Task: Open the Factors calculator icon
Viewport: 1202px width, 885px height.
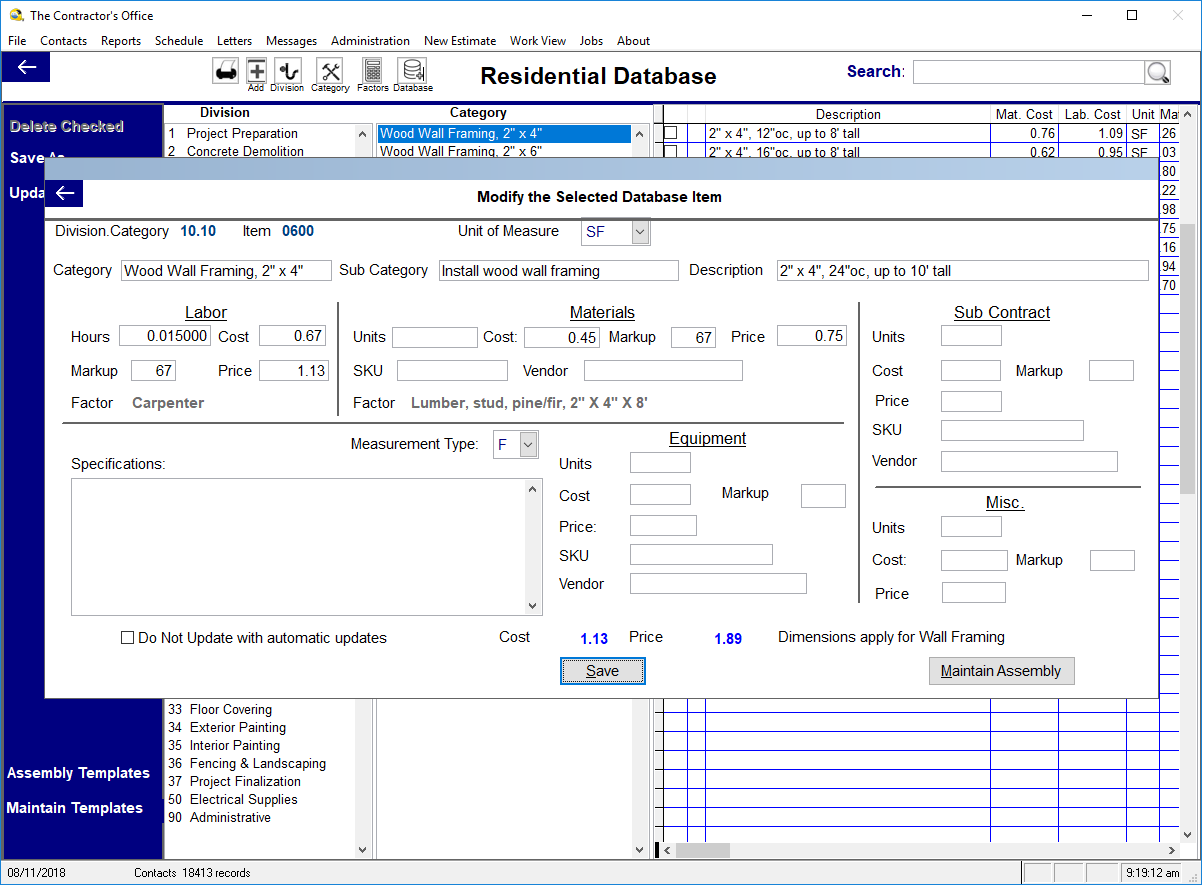Action: [x=372, y=71]
